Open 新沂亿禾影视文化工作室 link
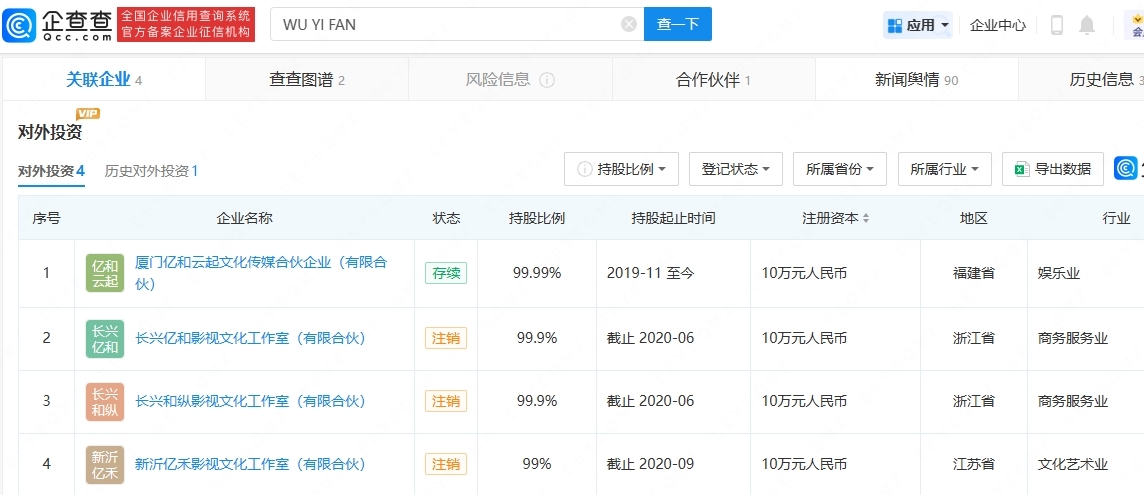The image size is (1144, 495). click(x=250, y=464)
